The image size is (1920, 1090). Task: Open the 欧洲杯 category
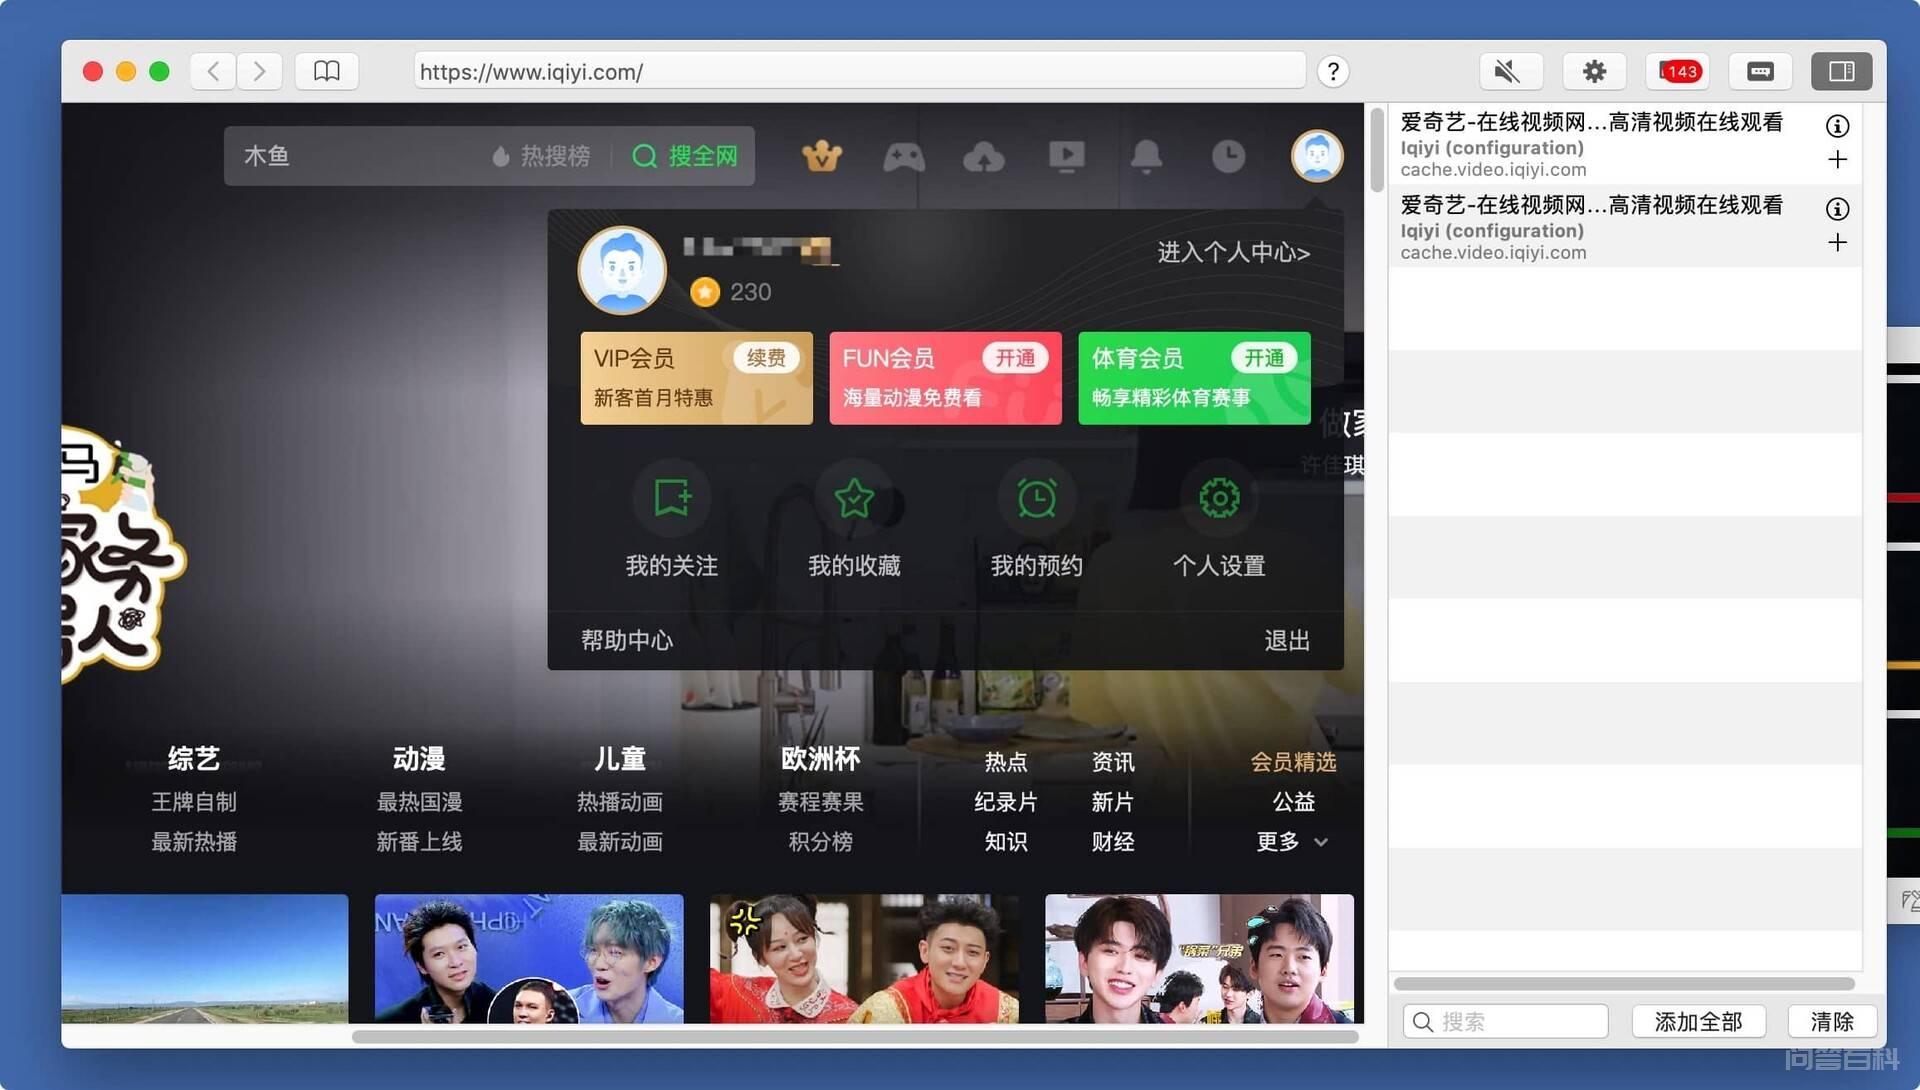point(820,759)
